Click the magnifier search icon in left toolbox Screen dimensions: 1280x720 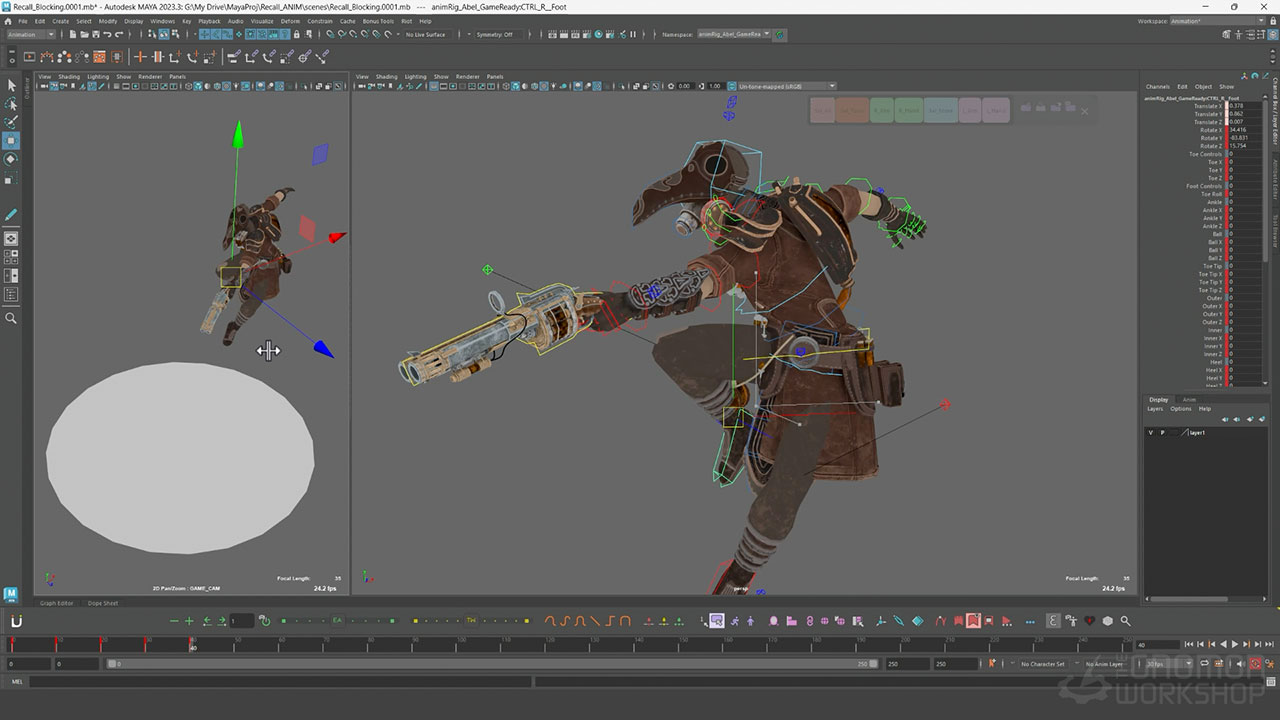[x=12, y=318]
